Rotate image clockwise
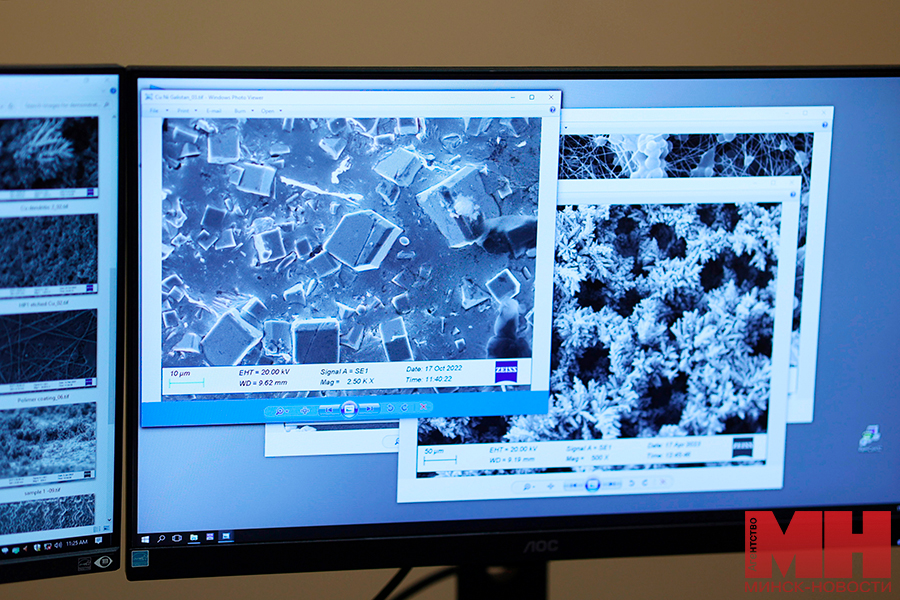Screen dimensions: 900x600 [x=405, y=408]
